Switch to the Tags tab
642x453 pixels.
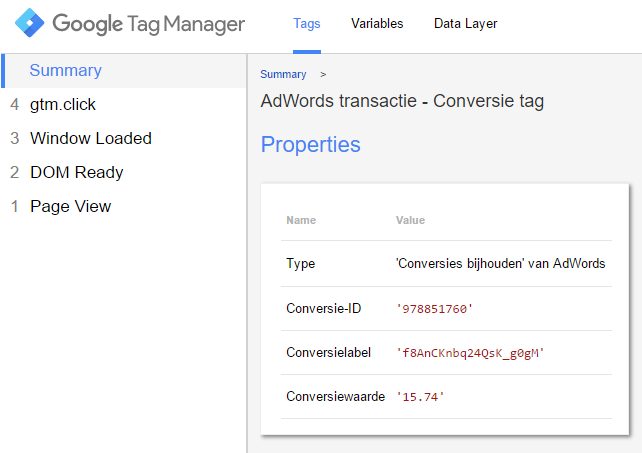[306, 24]
